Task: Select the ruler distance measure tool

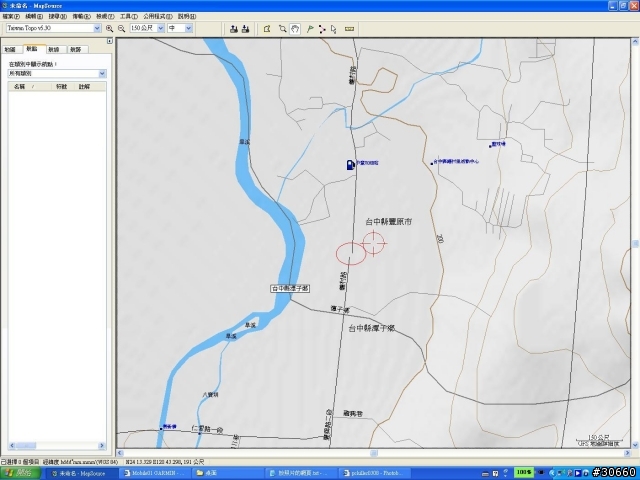Action: (349, 29)
